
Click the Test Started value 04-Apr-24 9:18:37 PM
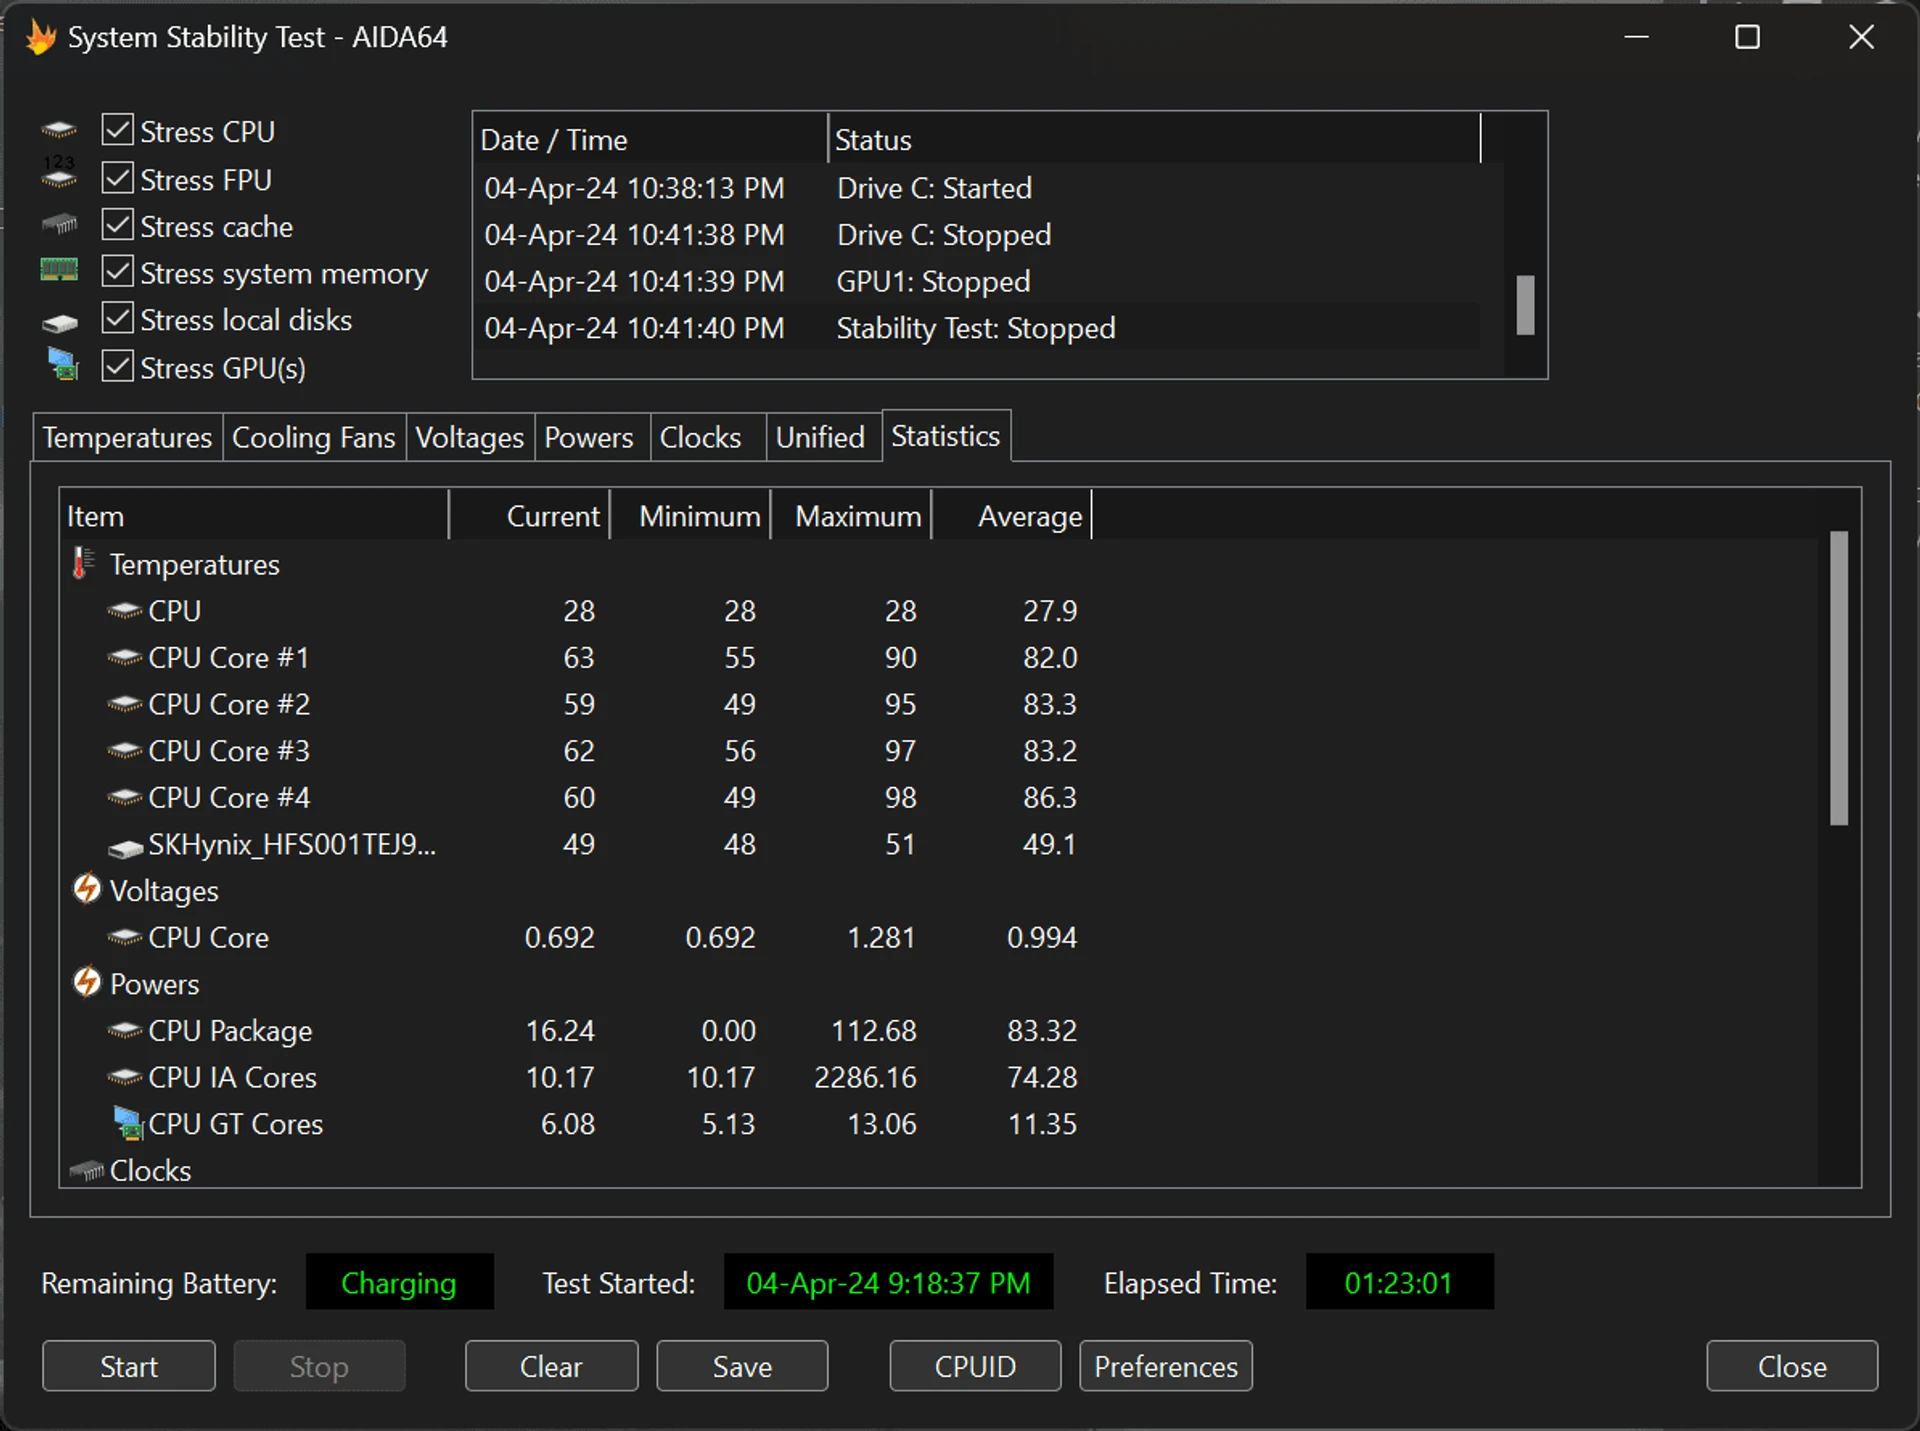888,1282
